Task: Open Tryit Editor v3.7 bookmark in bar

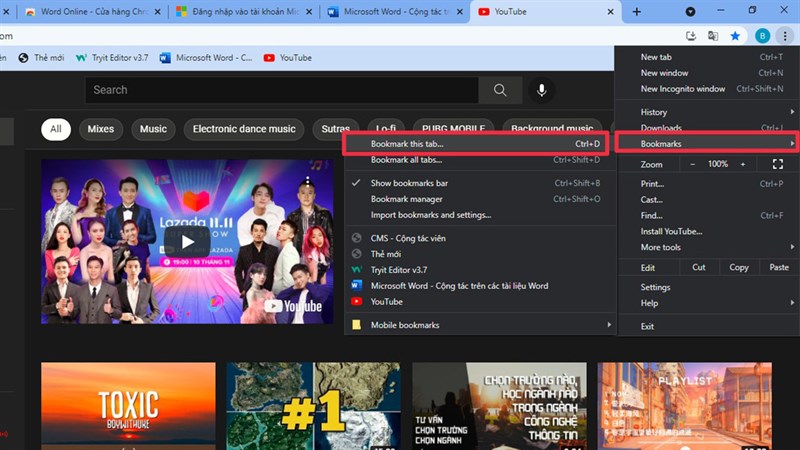Action: pyautogui.click(x=112, y=58)
